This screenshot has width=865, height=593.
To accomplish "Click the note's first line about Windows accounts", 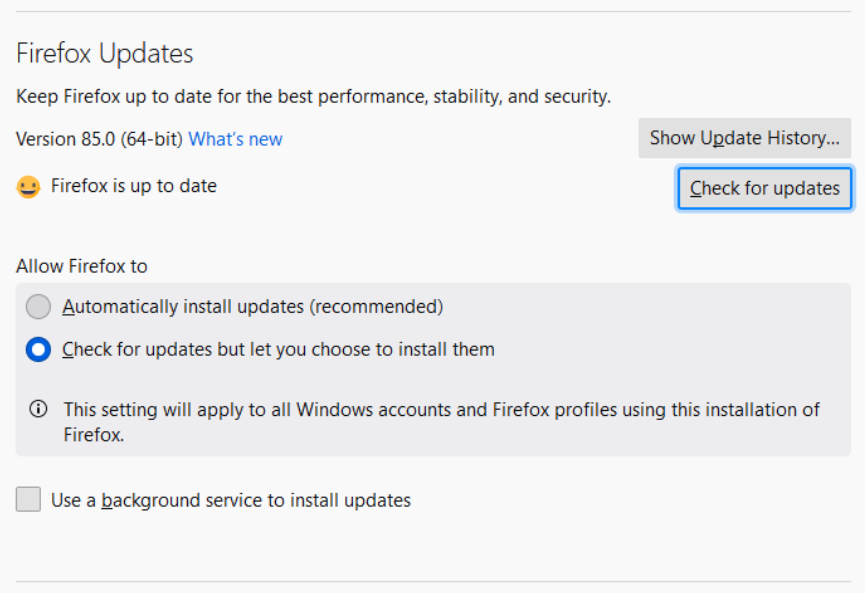I will [x=441, y=409].
